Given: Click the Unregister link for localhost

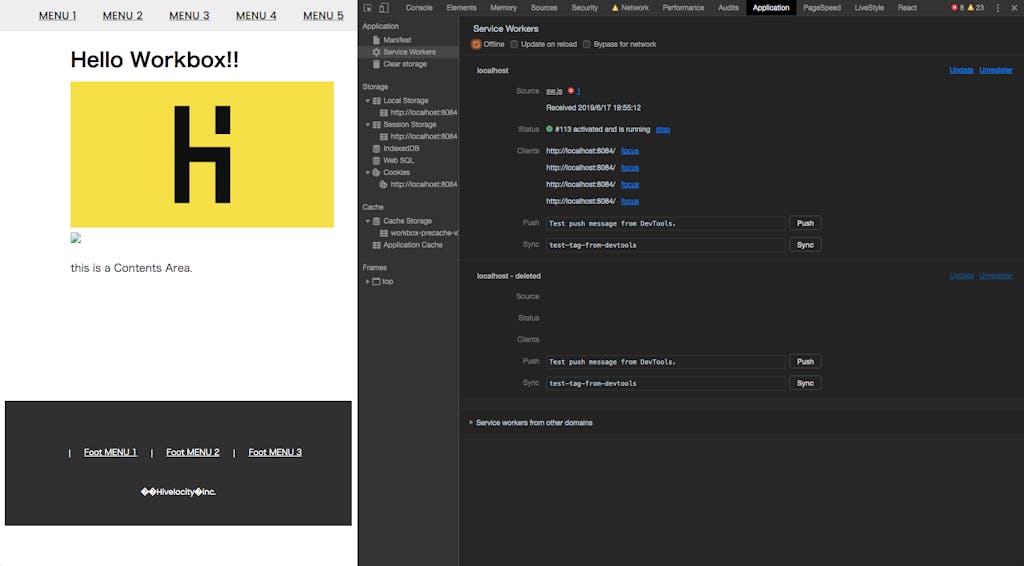Looking at the screenshot, I should click(x=996, y=70).
